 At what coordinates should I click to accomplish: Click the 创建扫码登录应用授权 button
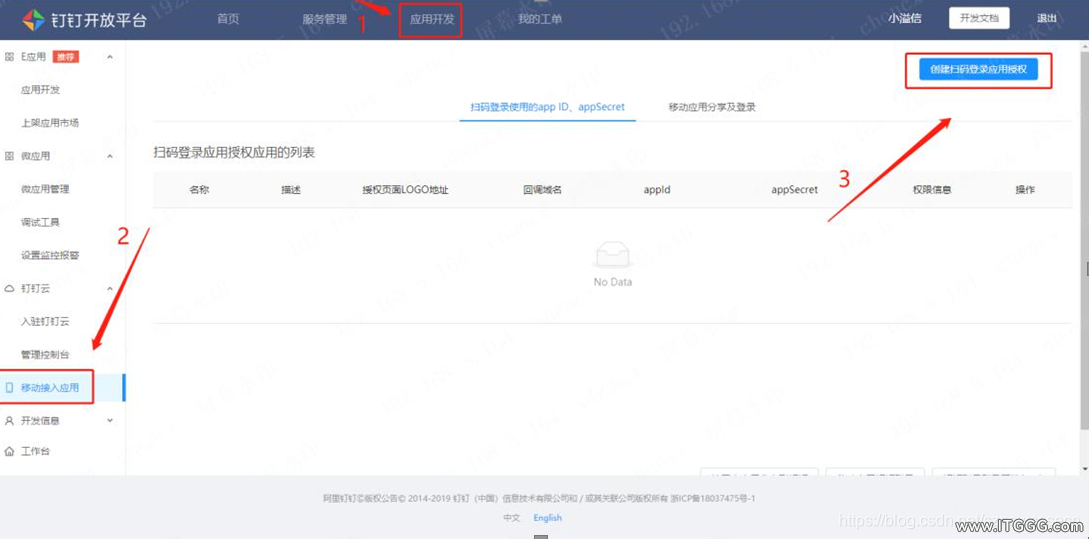(x=978, y=69)
